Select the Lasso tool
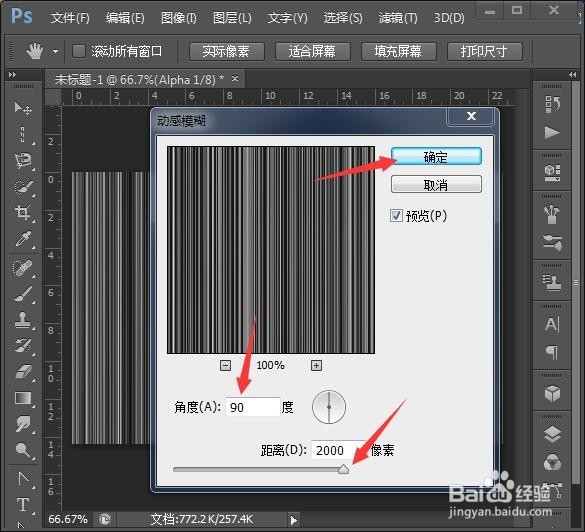This screenshot has height=532, width=585. pyautogui.click(x=23, y=160)
